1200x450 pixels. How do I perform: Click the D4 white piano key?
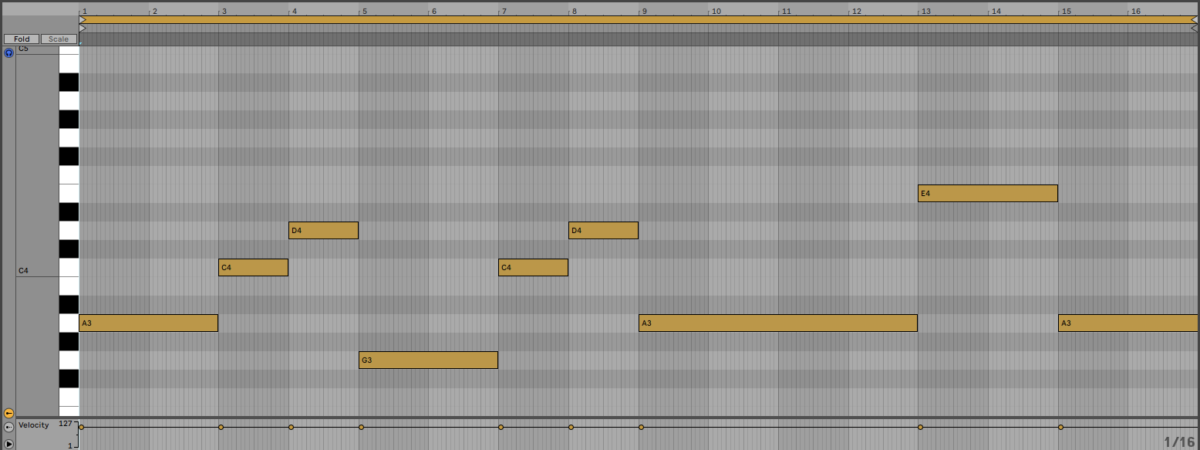(69, 230)
